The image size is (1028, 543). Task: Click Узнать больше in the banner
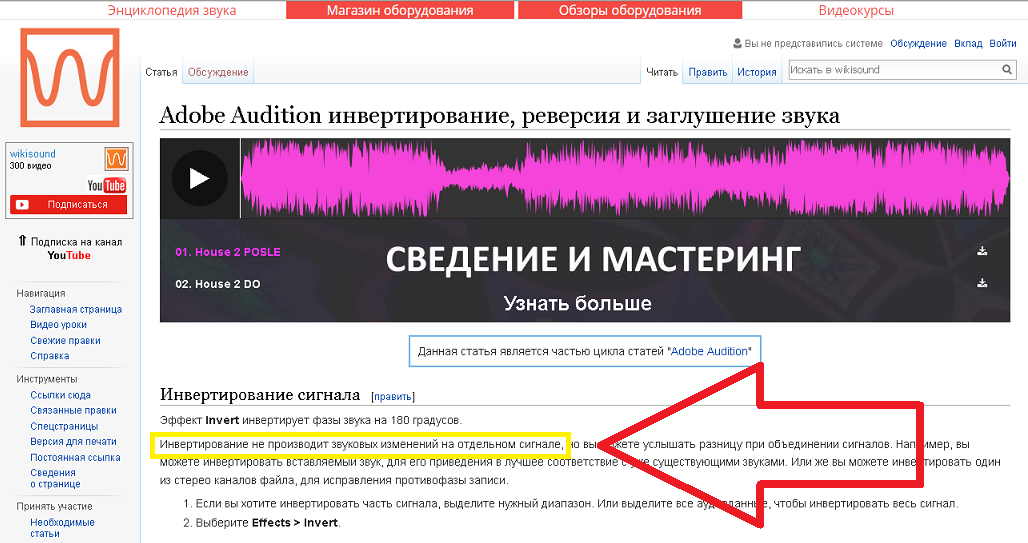[x=578, y=304]
